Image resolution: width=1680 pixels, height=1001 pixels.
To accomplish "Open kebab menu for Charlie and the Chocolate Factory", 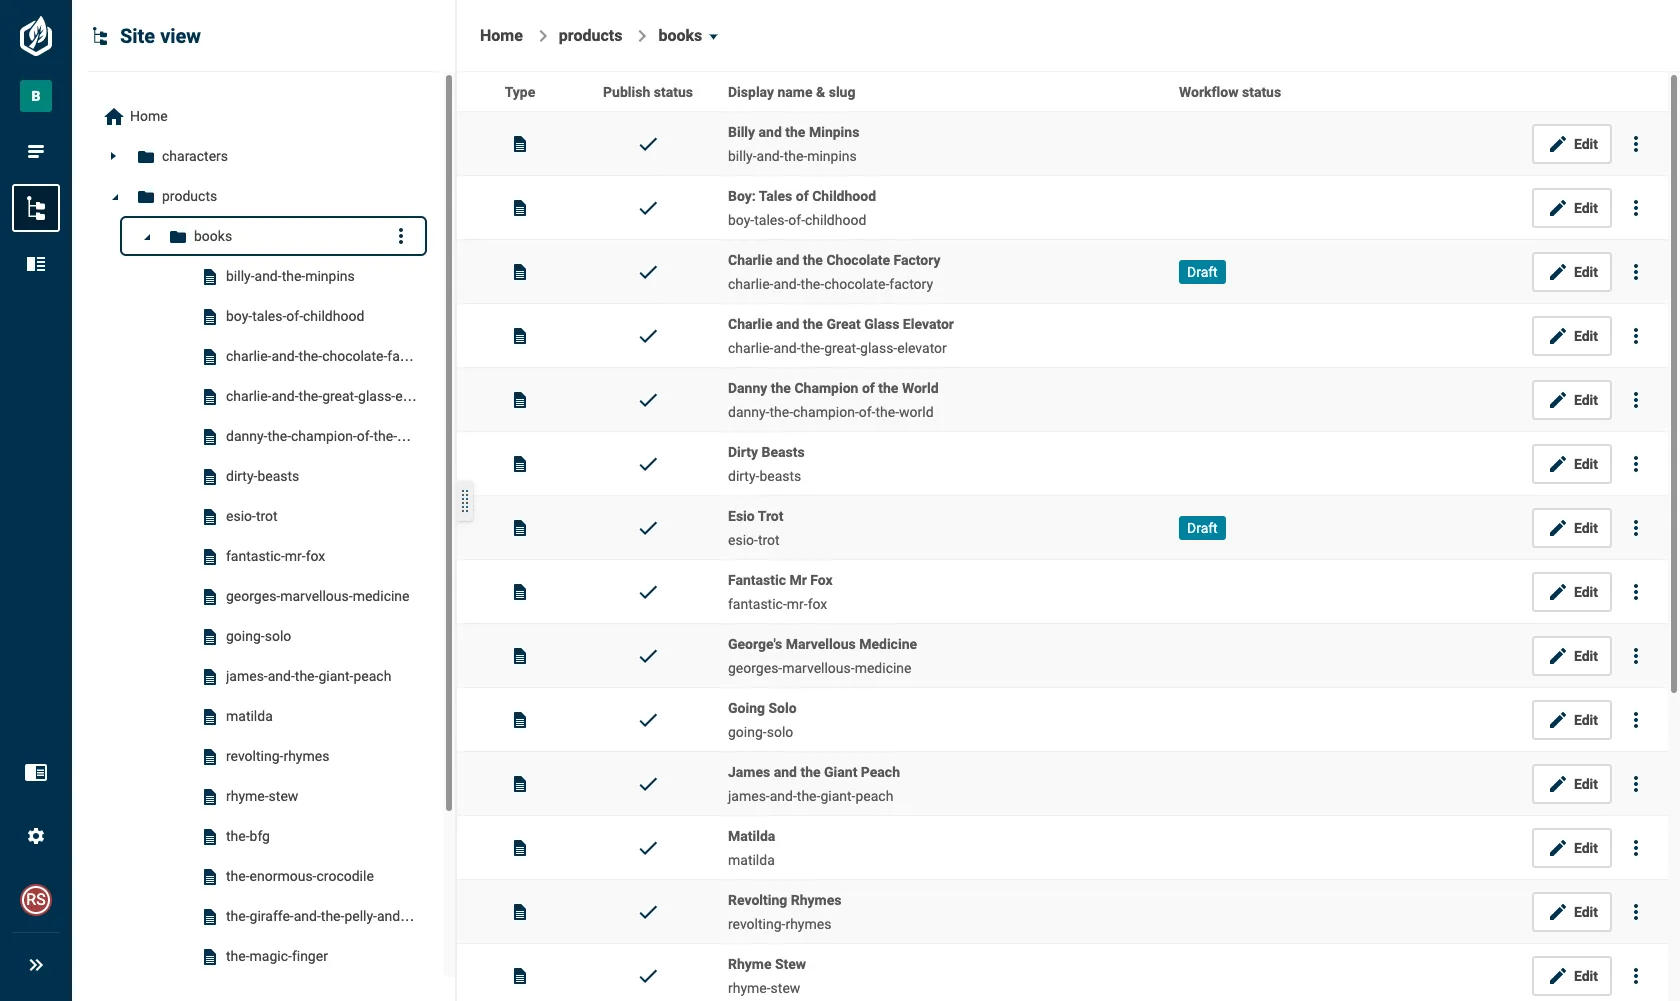I will 1636,272.
